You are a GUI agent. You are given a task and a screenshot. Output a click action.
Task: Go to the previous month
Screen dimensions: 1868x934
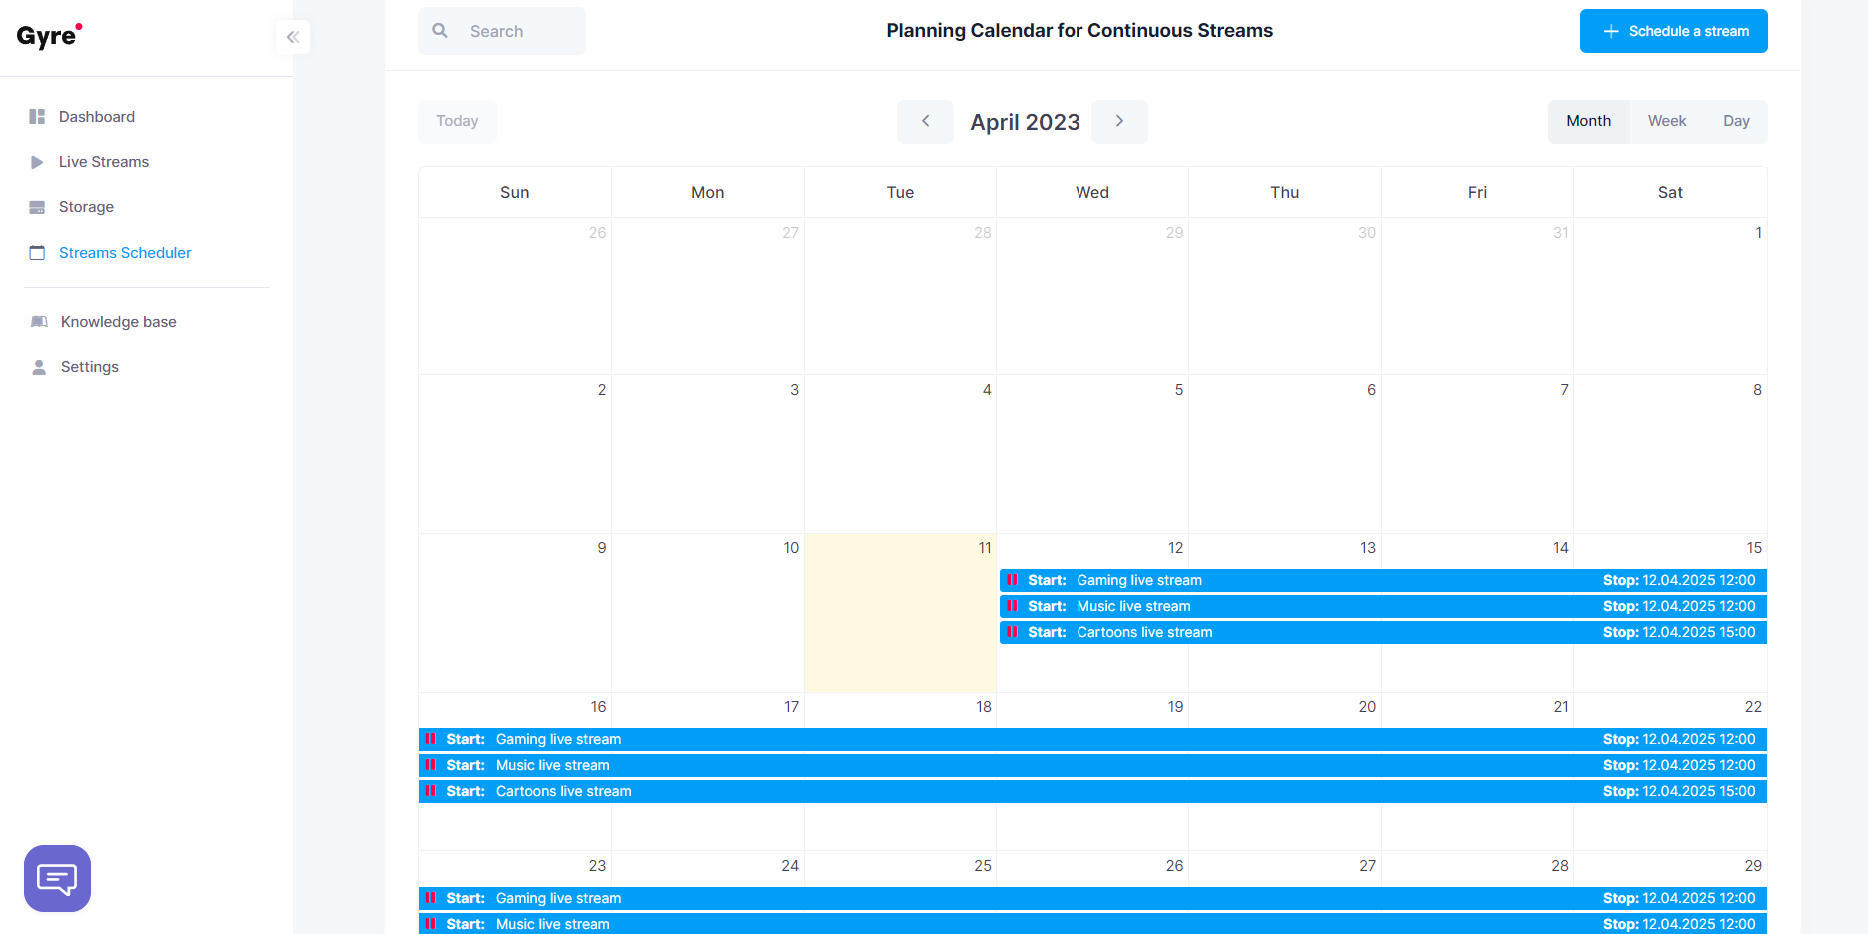(x=925, y=121)
